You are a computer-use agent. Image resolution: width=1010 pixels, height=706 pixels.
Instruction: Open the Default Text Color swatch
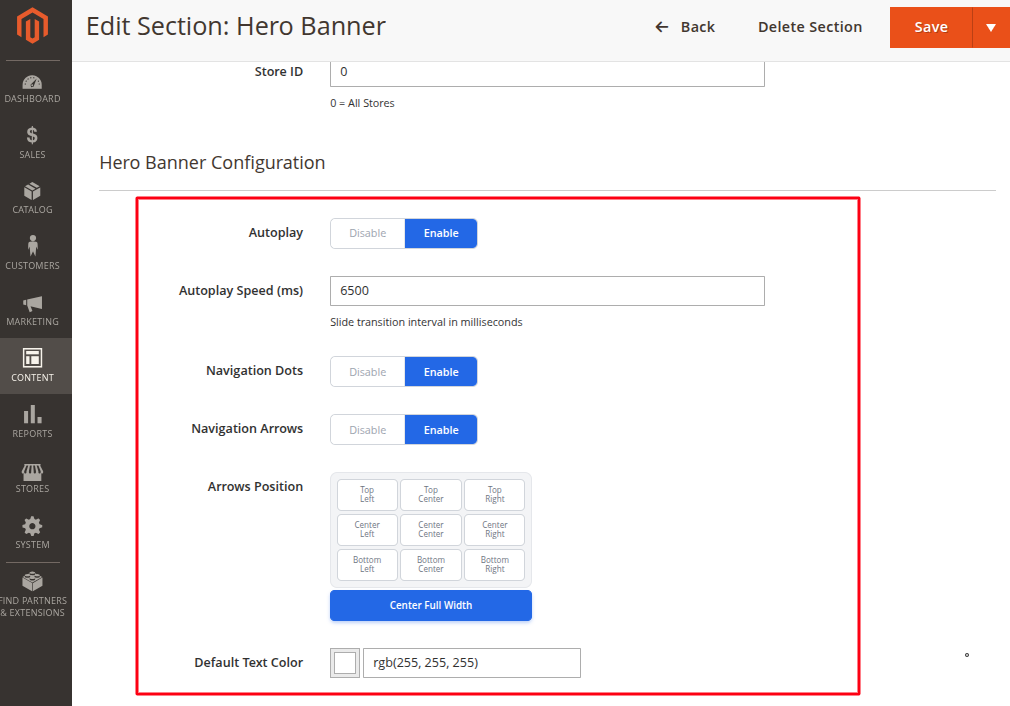345,663
